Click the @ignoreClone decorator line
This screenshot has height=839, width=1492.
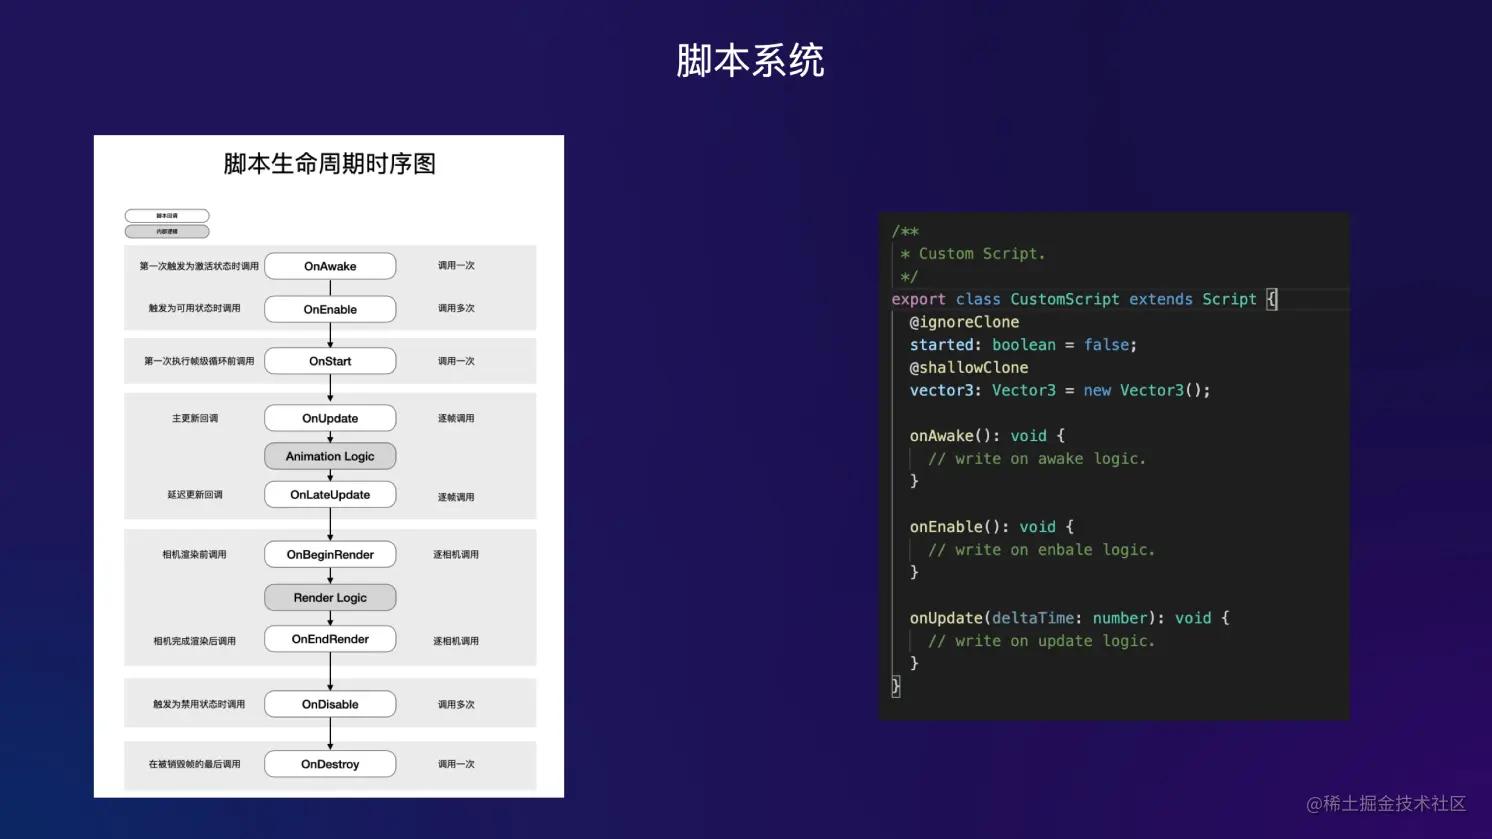point(964,322)
